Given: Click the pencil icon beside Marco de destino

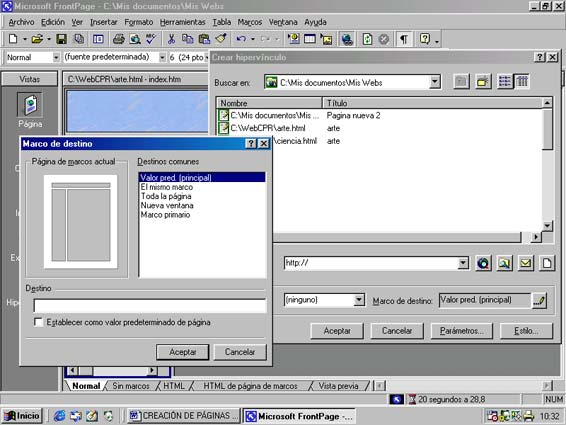Looking at the screenshot, I should click(539, 300).
